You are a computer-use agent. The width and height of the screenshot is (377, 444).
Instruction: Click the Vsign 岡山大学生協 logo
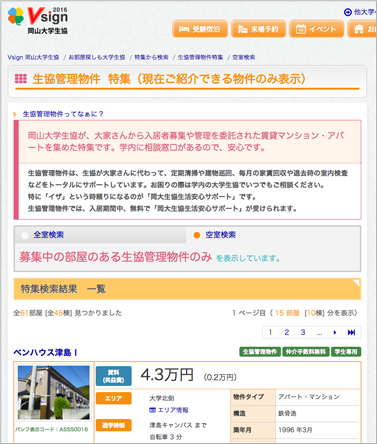(x=38, y=21)
